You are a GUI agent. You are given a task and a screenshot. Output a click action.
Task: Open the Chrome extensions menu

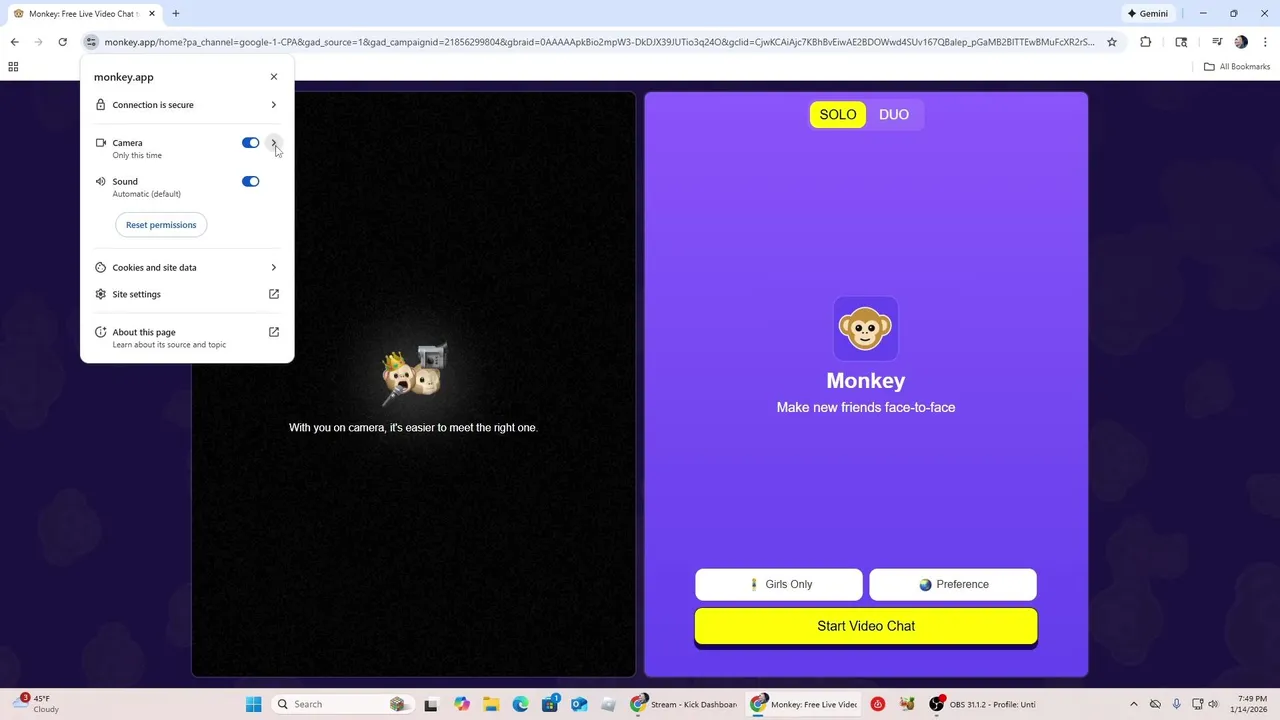[1146, 42]
